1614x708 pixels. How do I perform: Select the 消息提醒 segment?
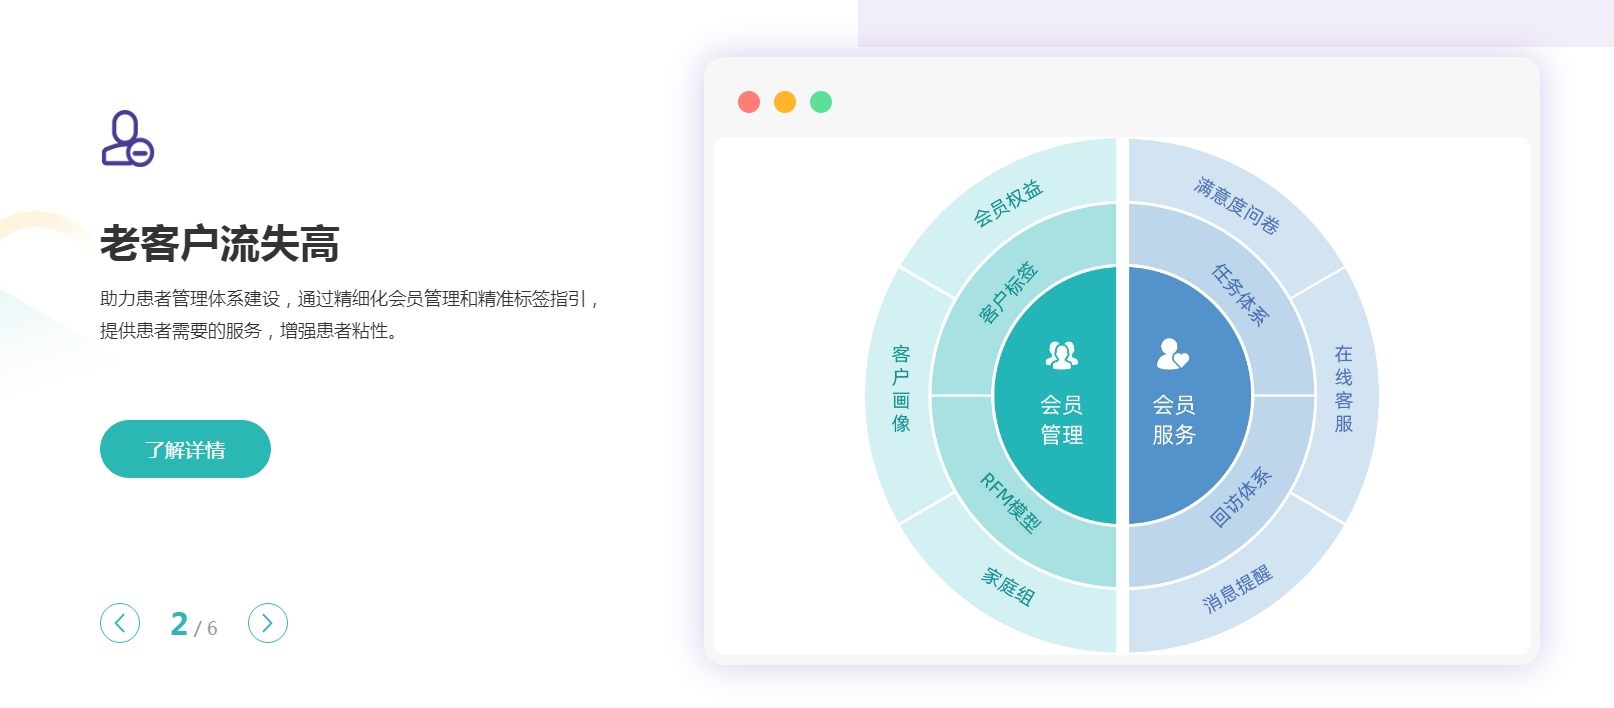point(1237,588)
